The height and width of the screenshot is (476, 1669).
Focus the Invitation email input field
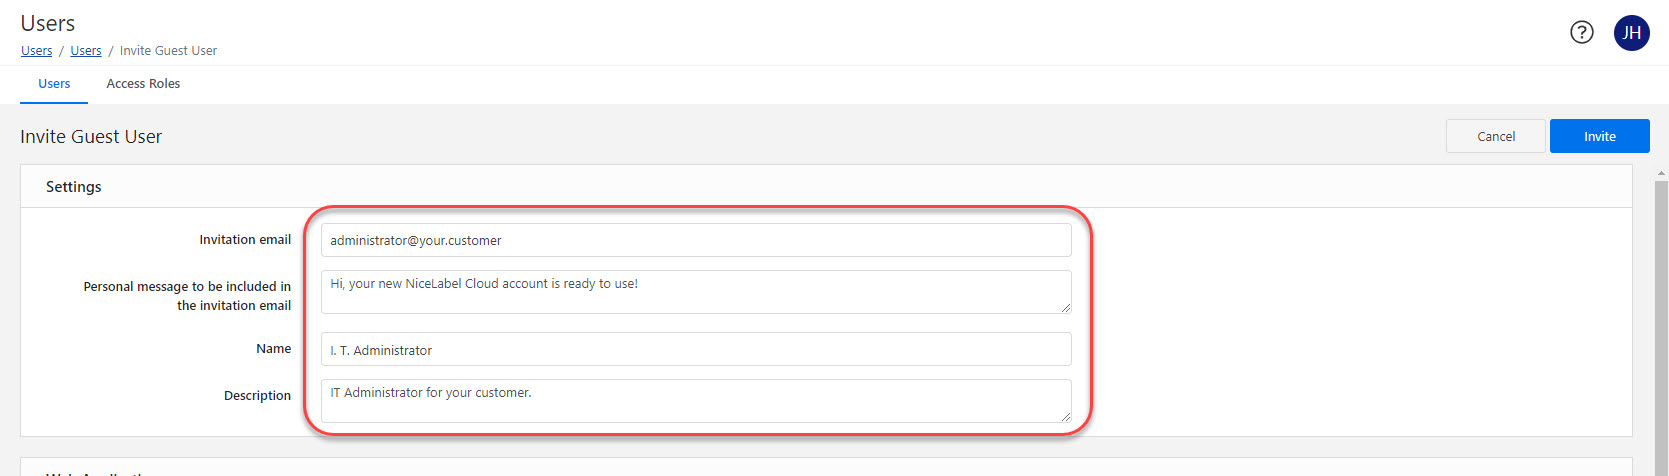click(695, 241)
